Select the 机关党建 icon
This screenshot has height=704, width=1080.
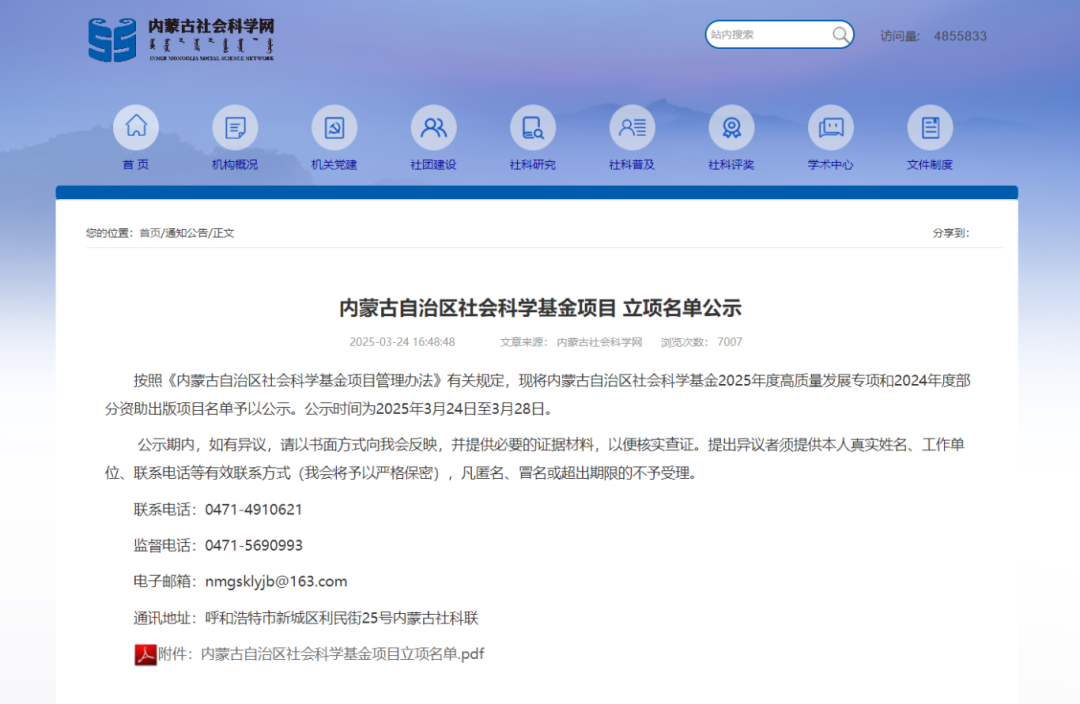(x=334, y=128)
